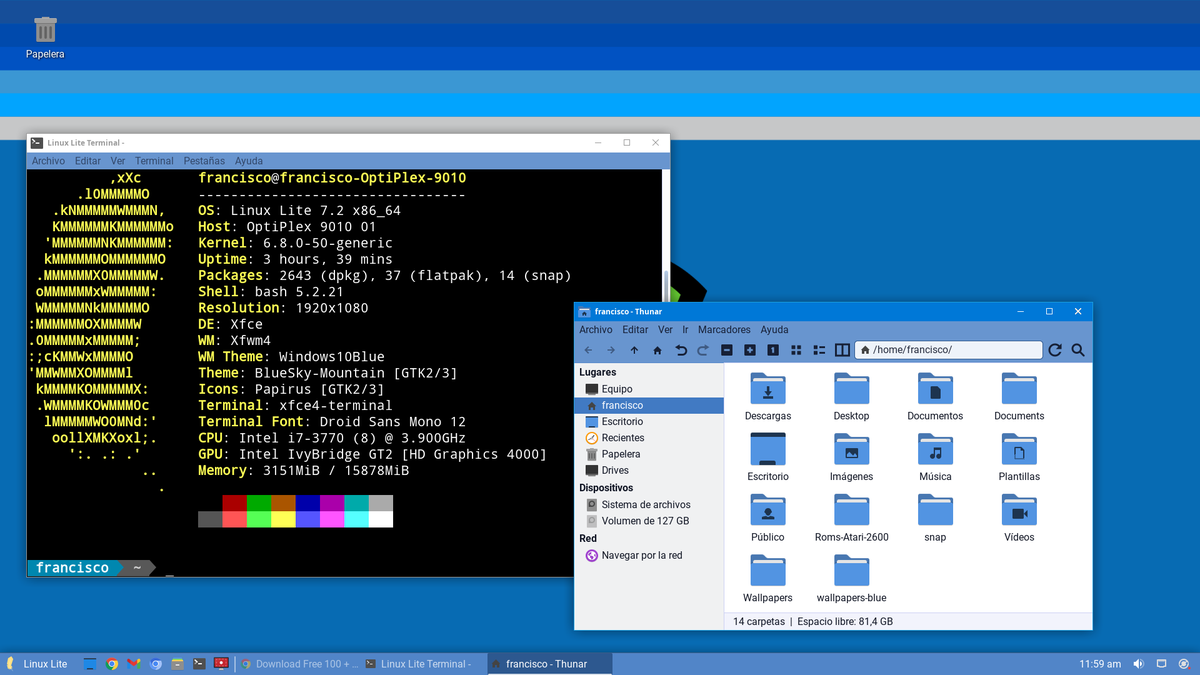Select francisco in Thunar sidebar

[x=649, y=405]
